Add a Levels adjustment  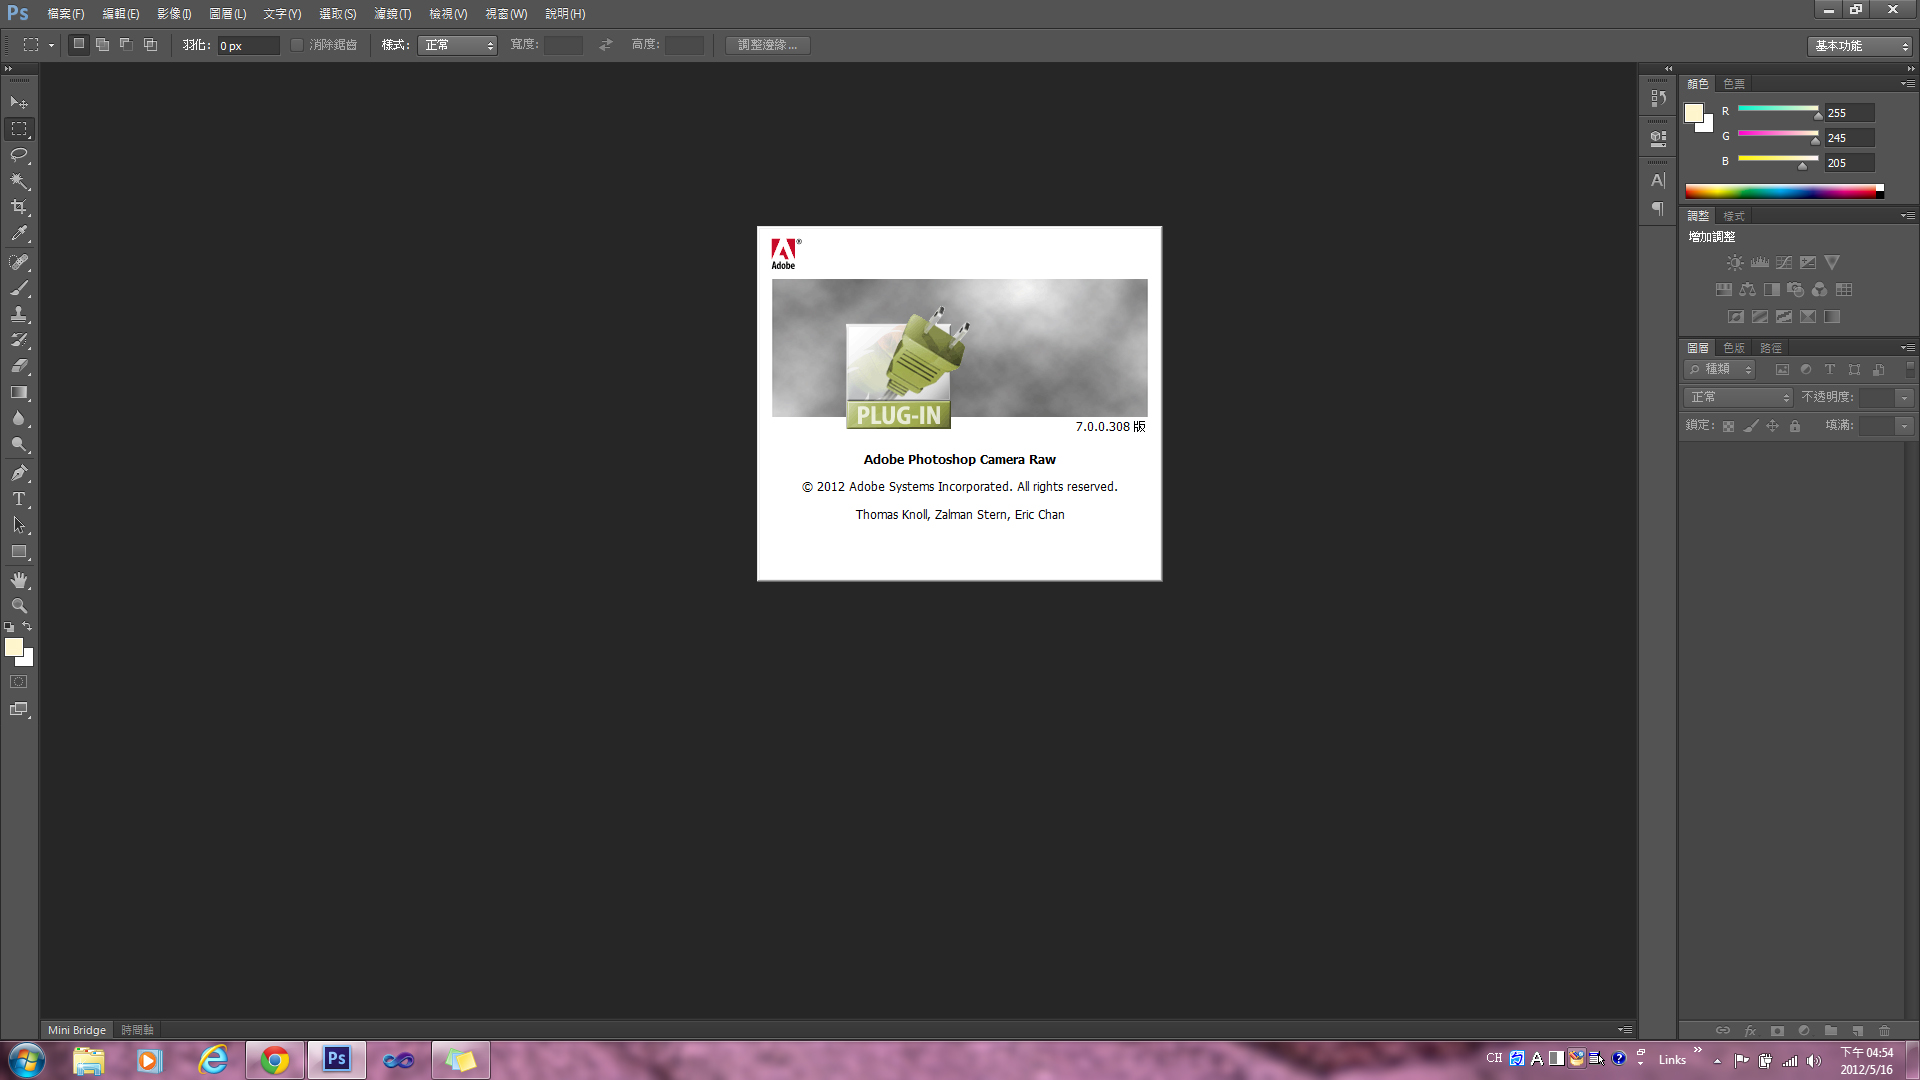(x=1759, y=263)
